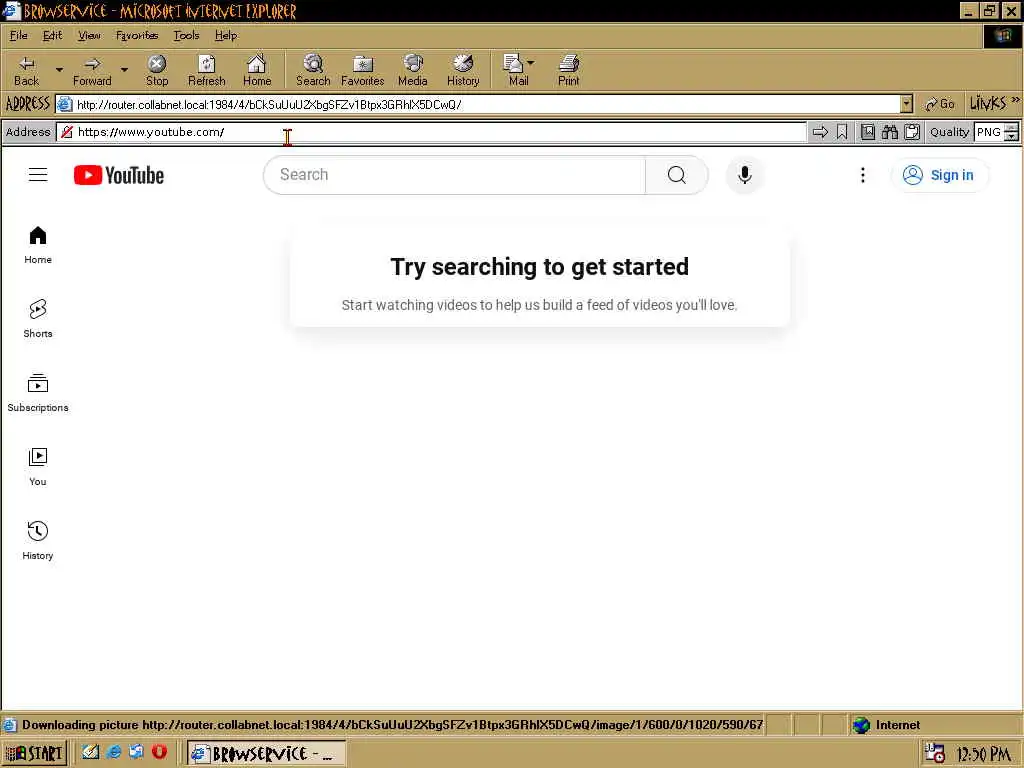Click the binoculars find icon
The width and height of the screenshot is (1024, 768).
coord(889,133)
